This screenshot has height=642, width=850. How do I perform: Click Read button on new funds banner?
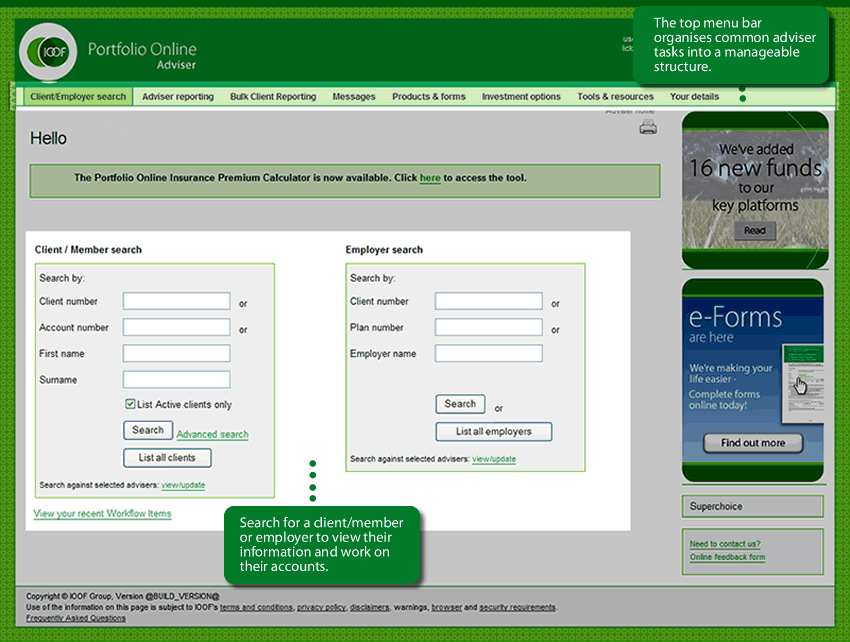tap(755, 230)
